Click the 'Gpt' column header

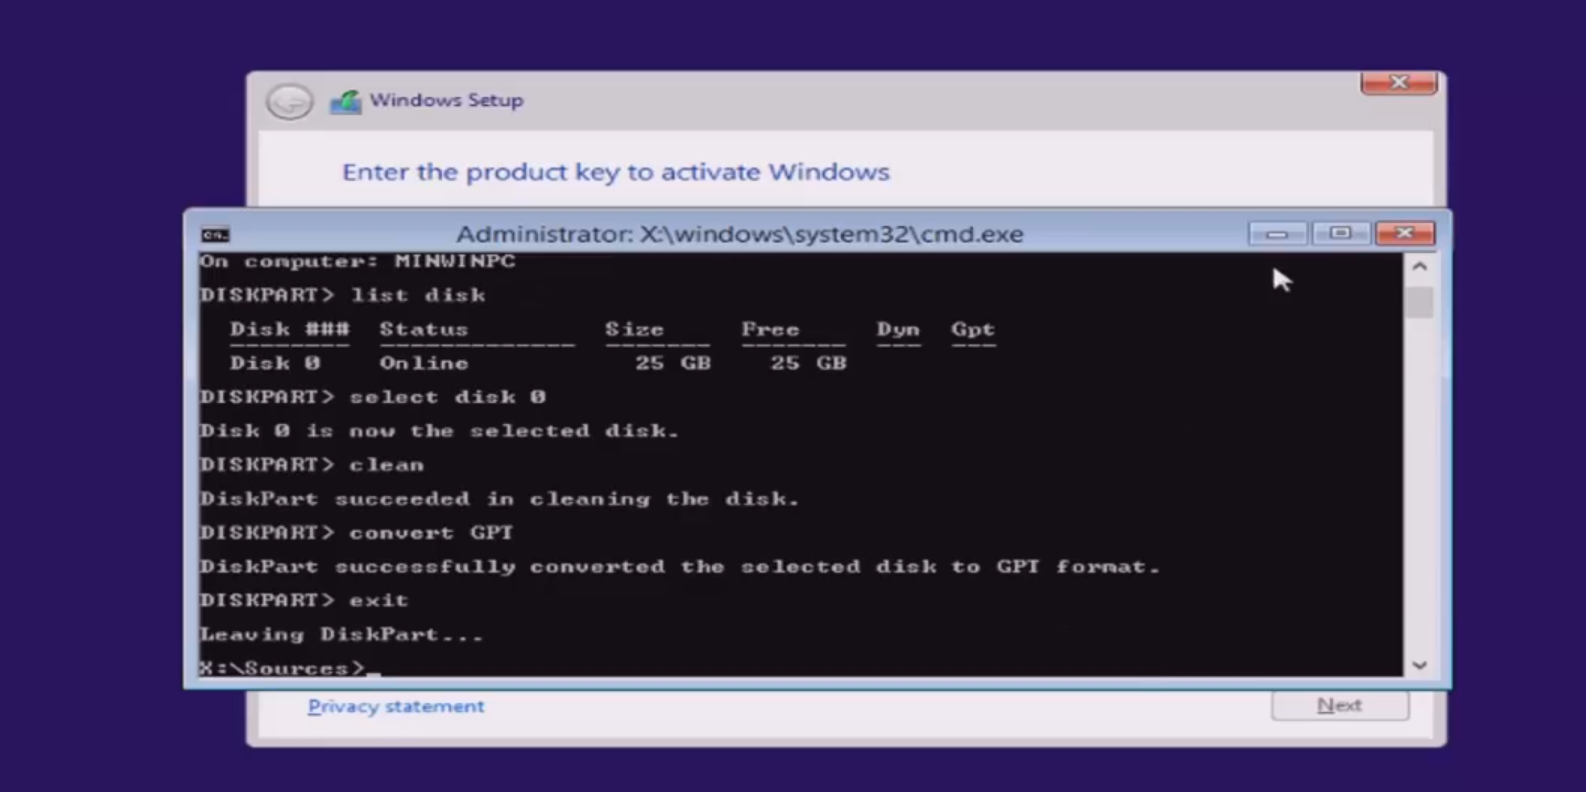point(973,329)
